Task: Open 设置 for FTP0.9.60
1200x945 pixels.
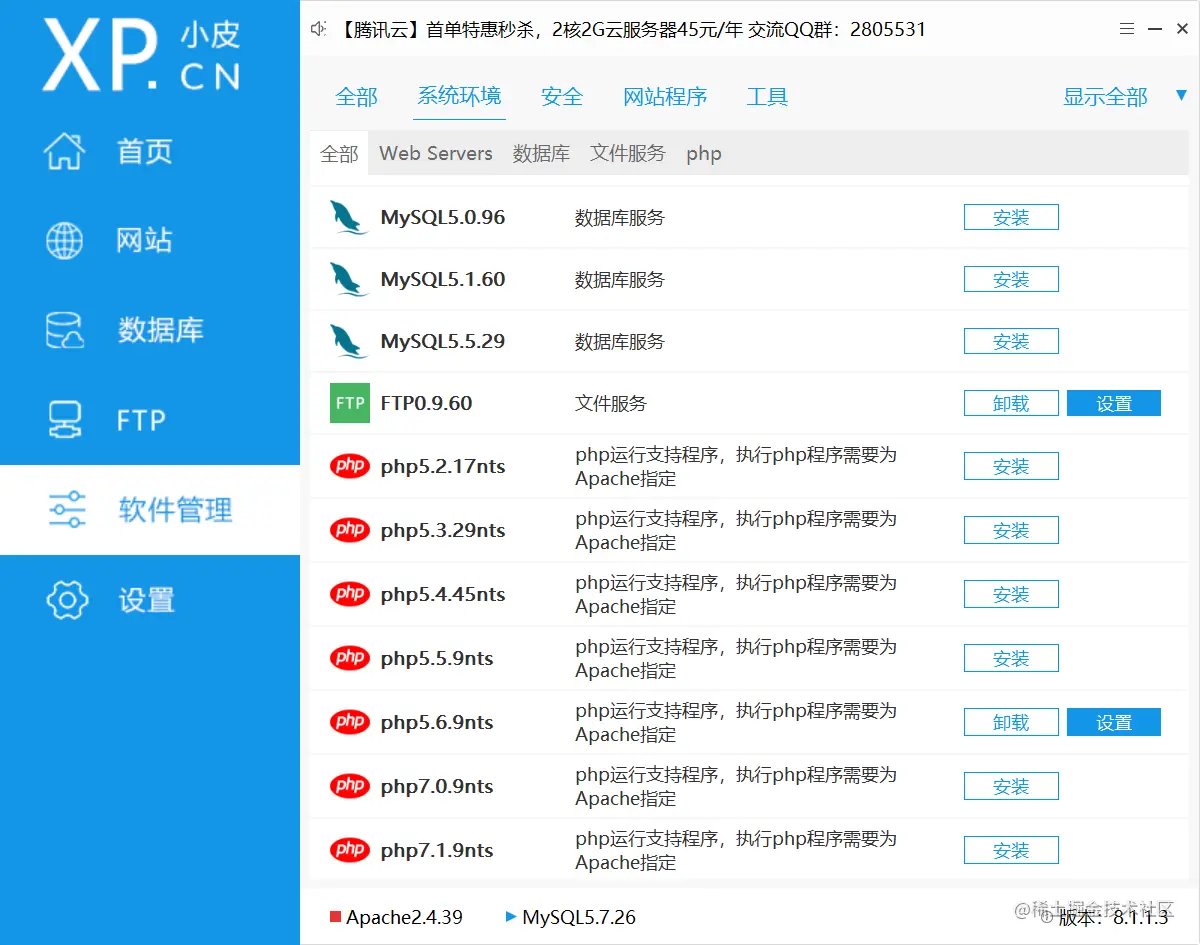Action: [1114, 403]
